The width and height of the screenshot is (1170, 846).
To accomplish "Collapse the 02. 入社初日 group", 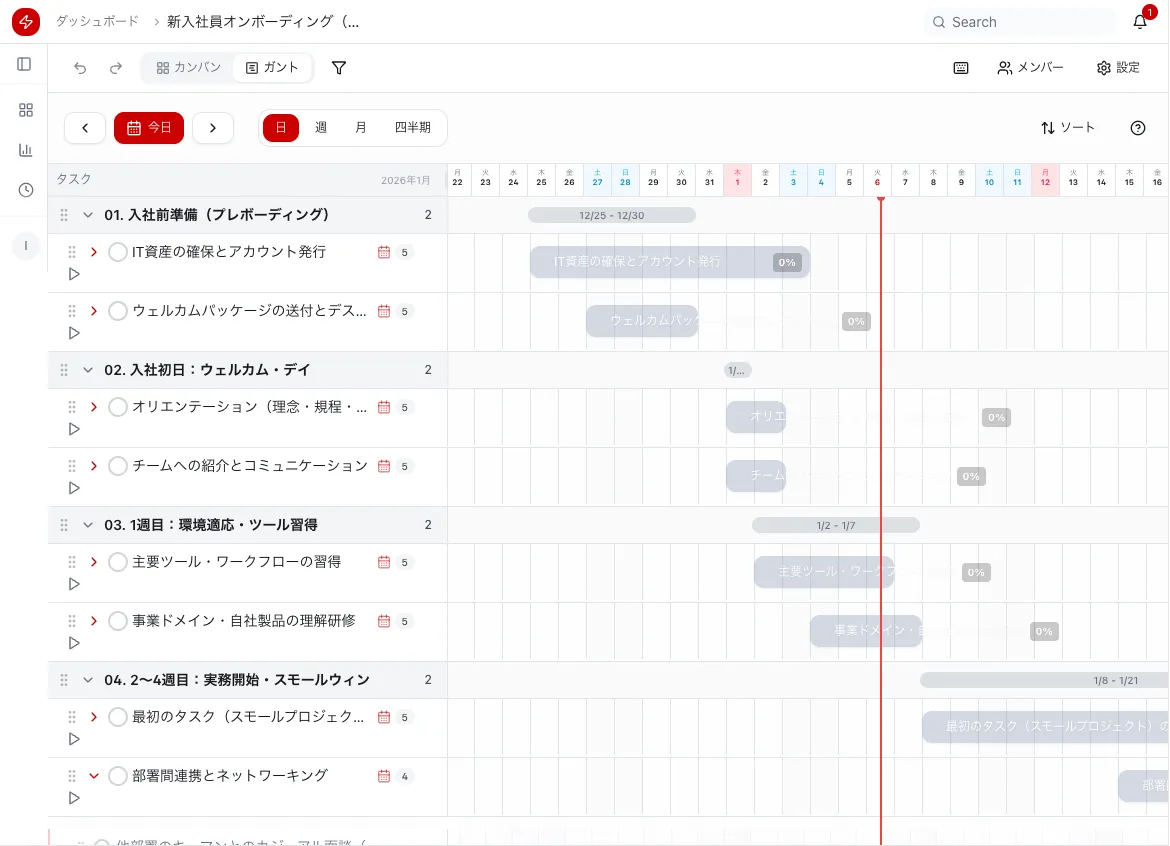I will [x=88, y=370].
